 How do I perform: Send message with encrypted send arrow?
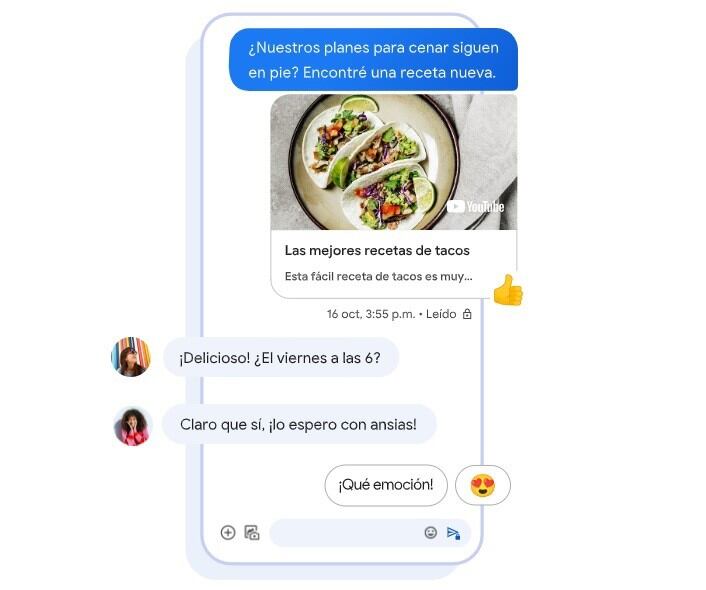453,533
